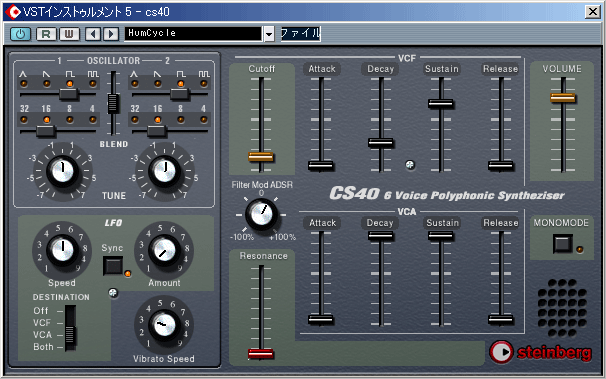Viewport: 606px width, 379px height.
Task: Click the BLEND slider handle
Action: [113, 104]
